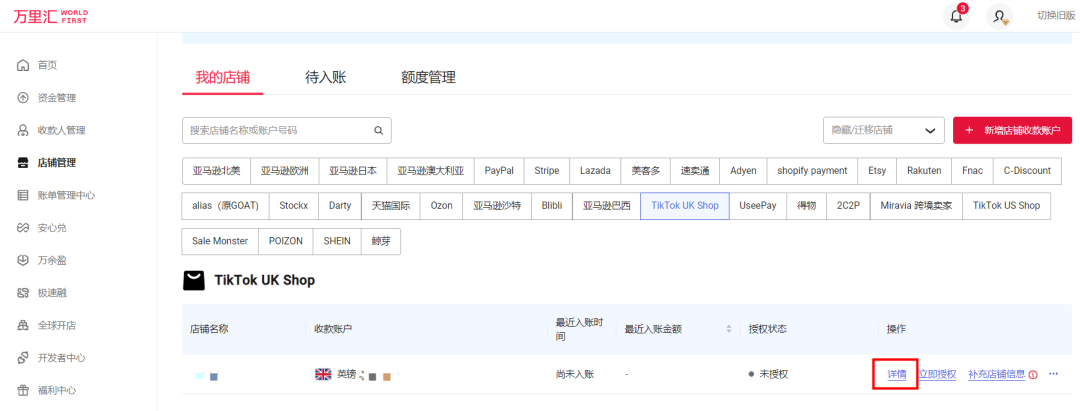Filter by Stripe platform

coord(547,171)
